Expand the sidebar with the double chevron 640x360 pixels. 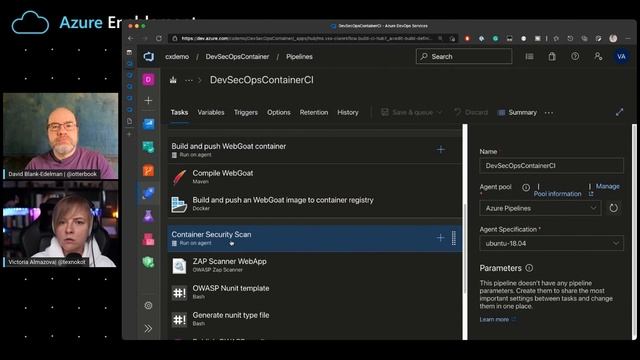148,328
